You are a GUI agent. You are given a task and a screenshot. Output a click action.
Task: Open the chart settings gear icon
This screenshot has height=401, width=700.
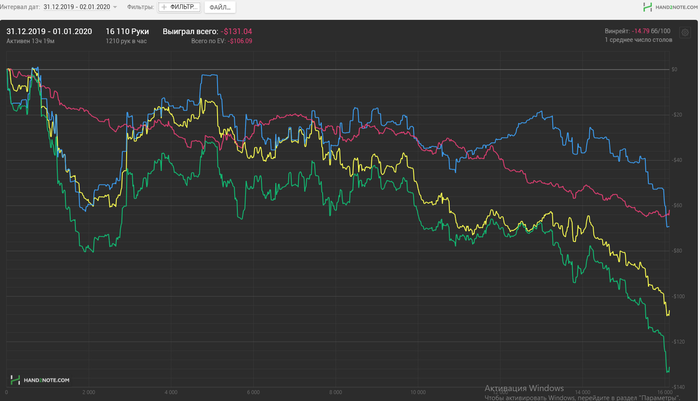(686, 32)
